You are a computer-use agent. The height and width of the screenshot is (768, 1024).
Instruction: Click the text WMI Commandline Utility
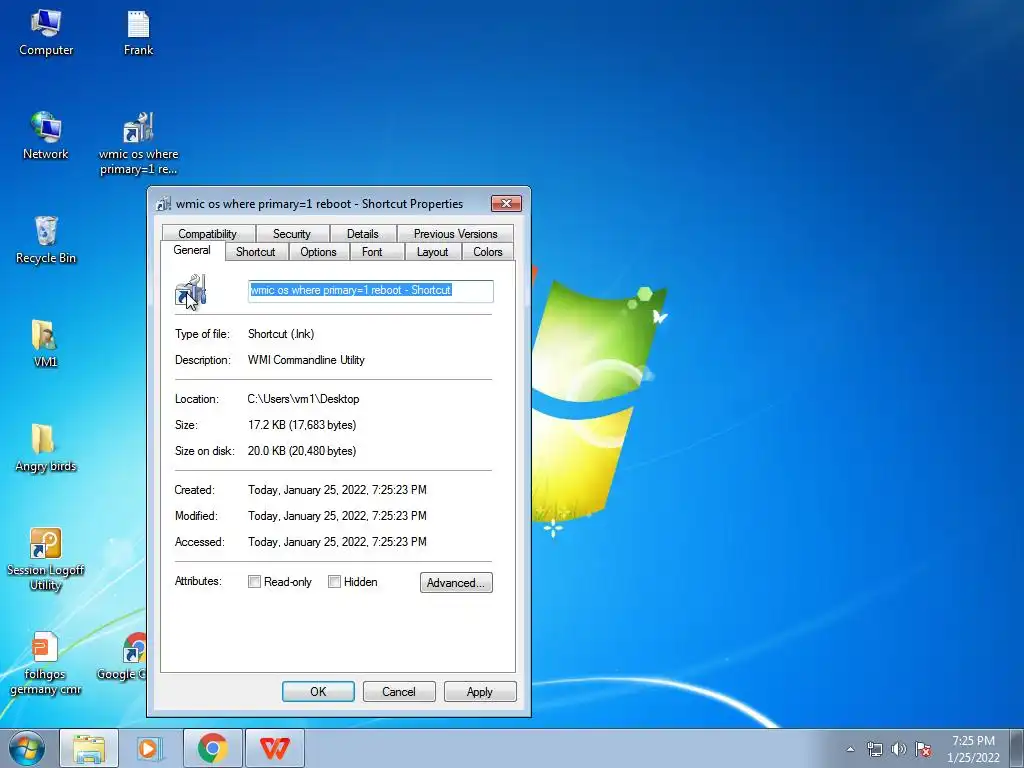click(x=306, y=360)
